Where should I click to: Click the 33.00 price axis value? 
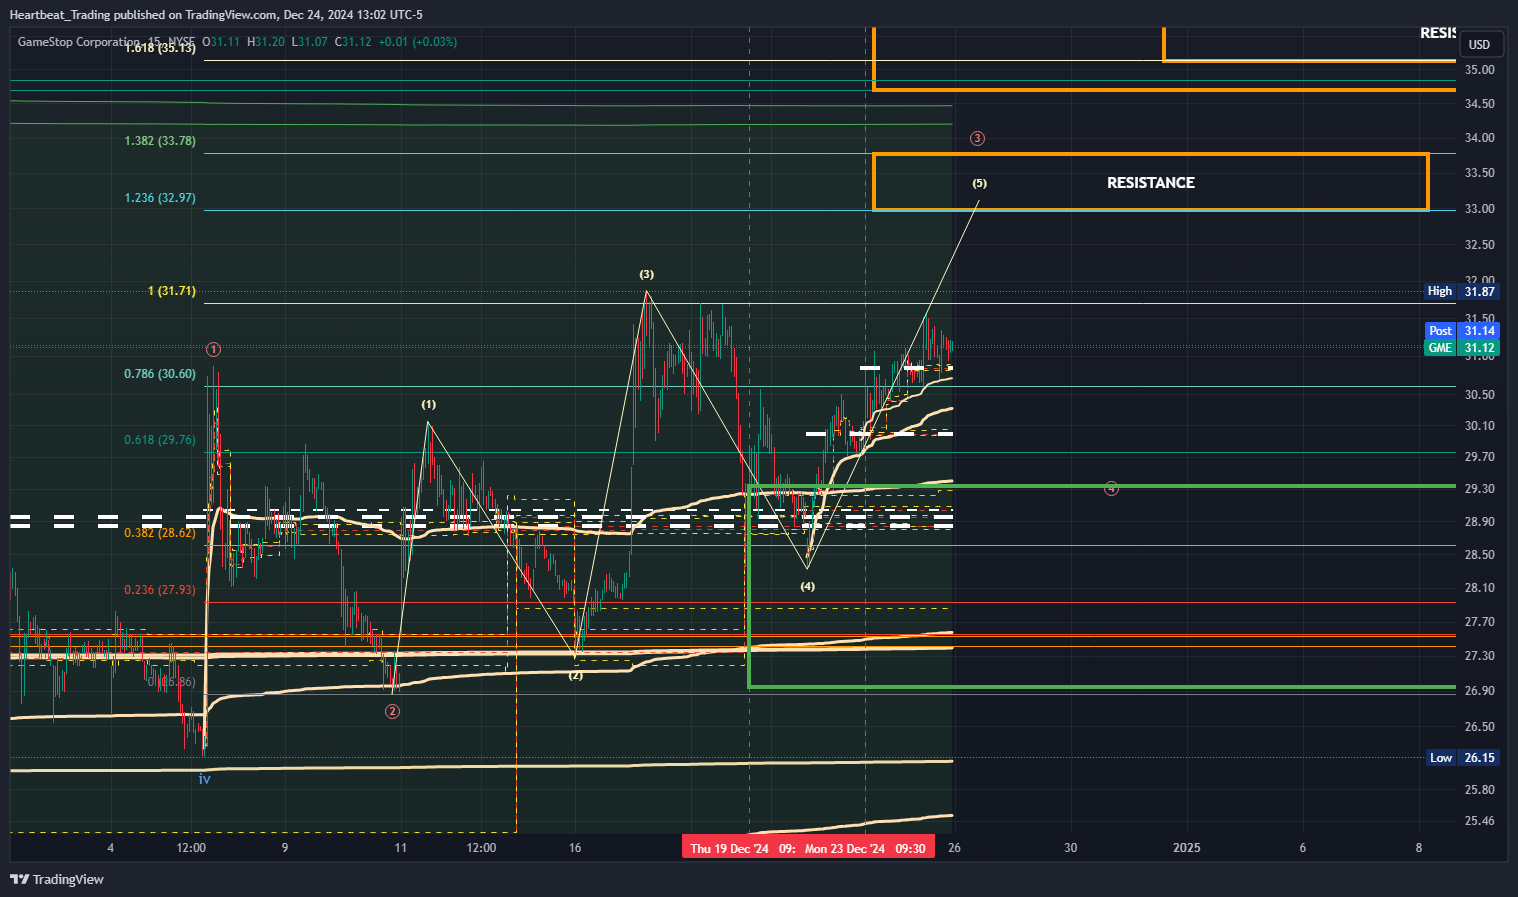[1479, 209]
